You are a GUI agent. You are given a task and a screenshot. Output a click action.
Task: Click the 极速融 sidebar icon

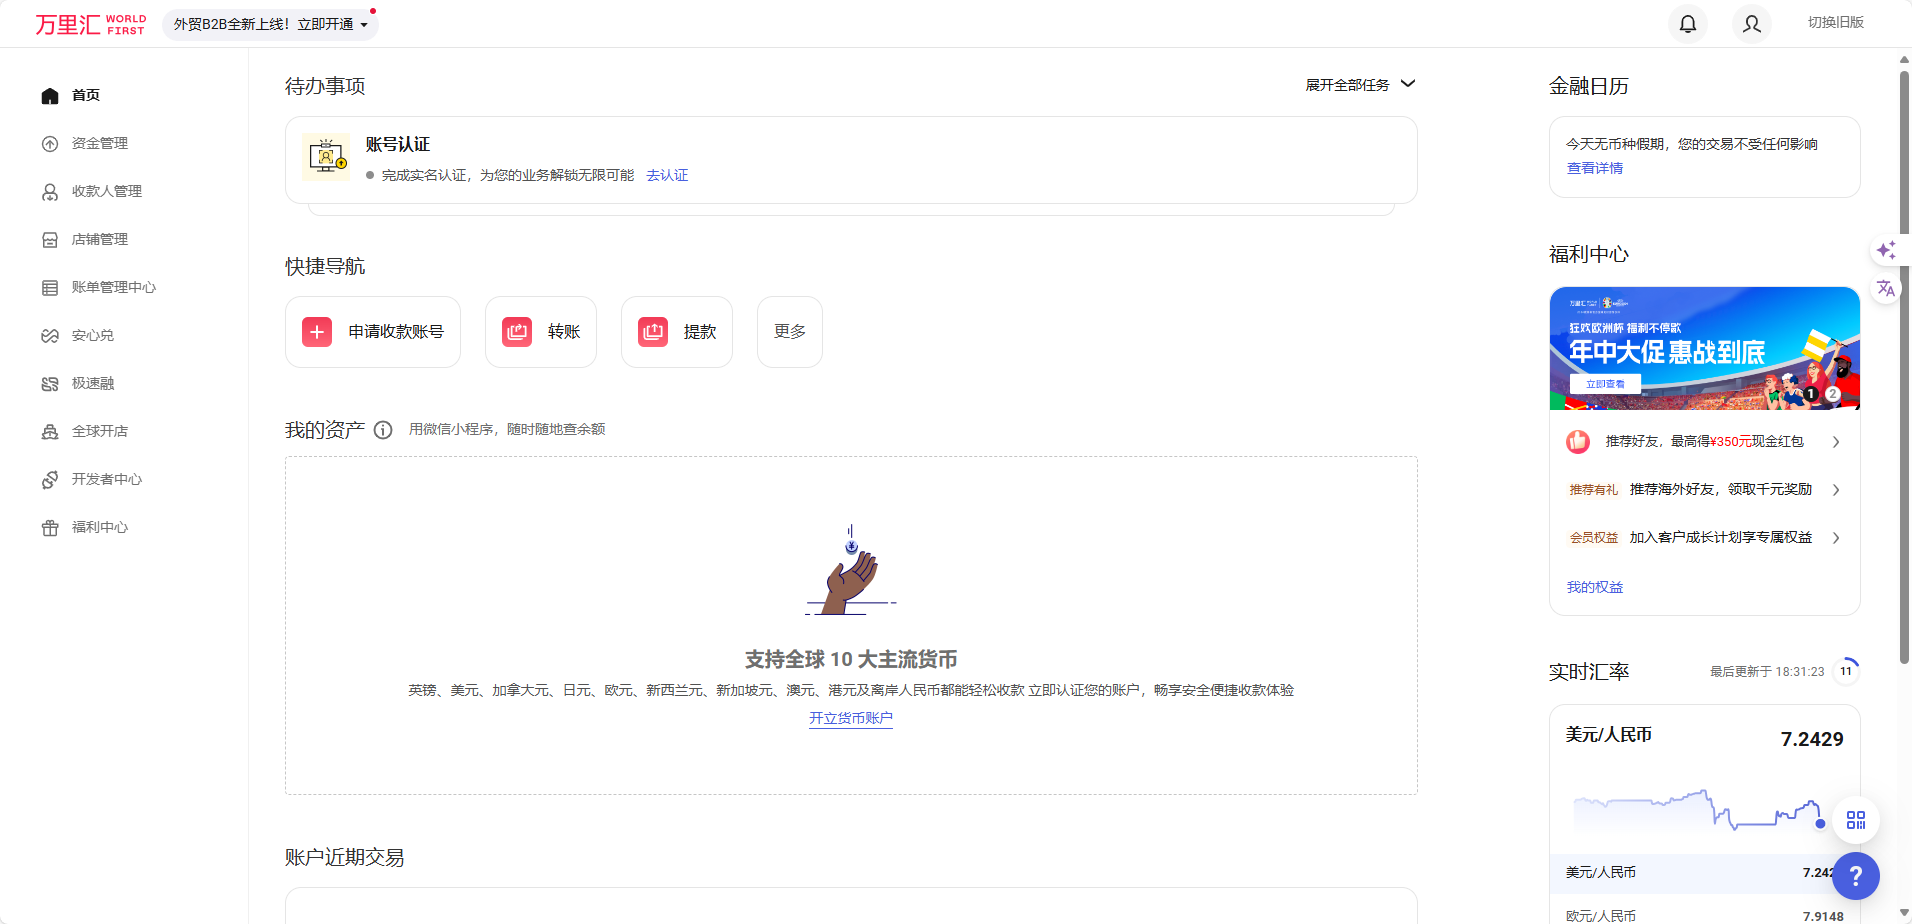pos(50,383)
